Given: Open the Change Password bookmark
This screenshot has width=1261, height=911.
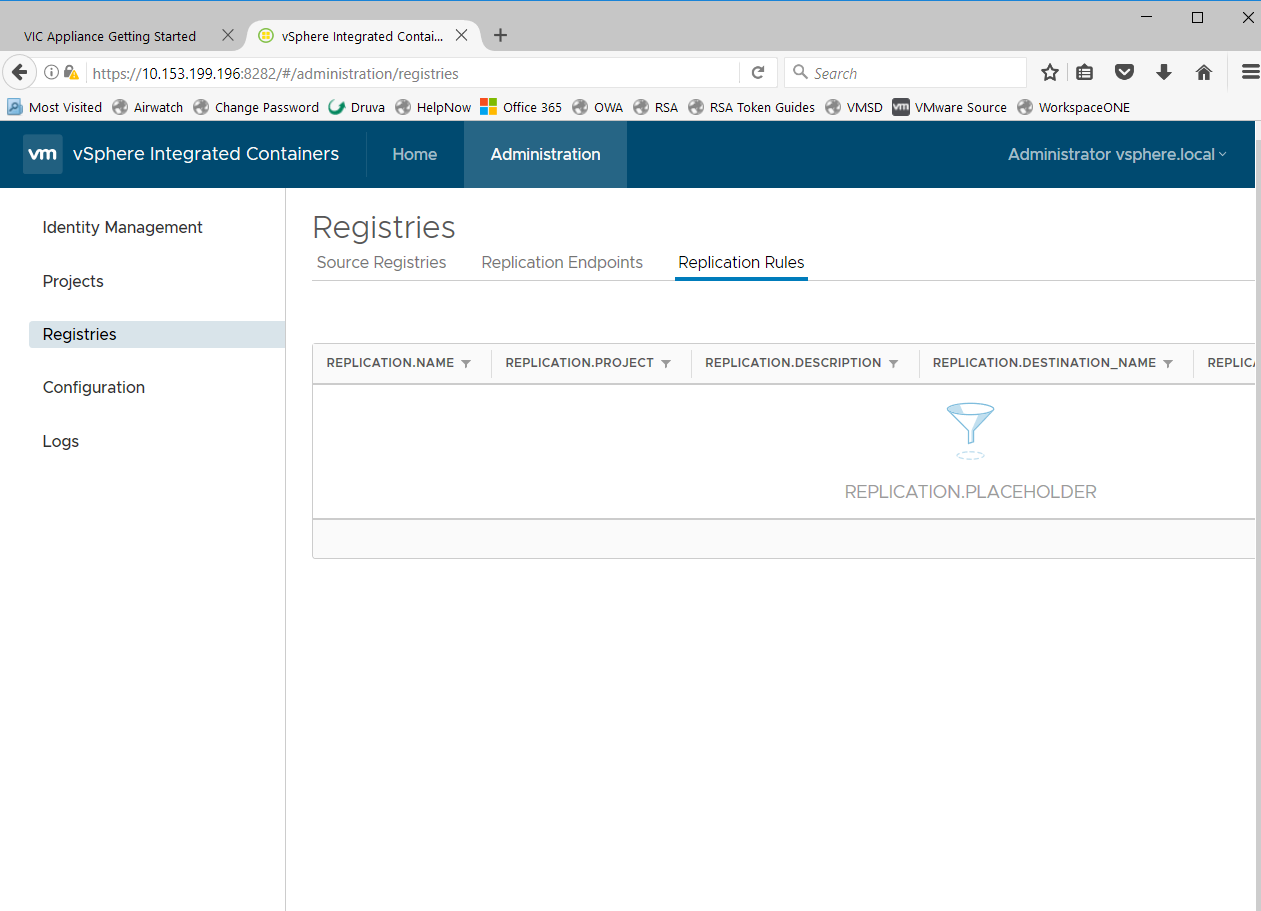Looking at the screenshot, I should click(x=256, y=107).
